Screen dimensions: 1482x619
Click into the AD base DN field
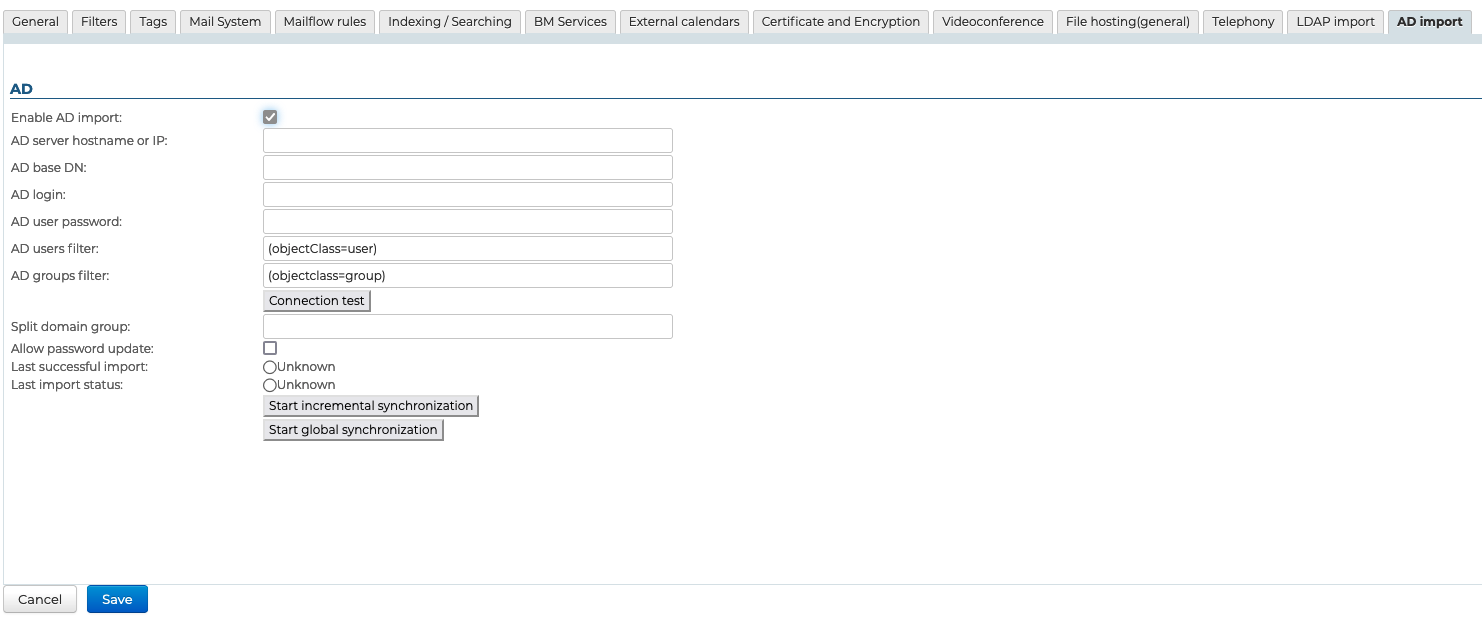click(x=467, y=168)
